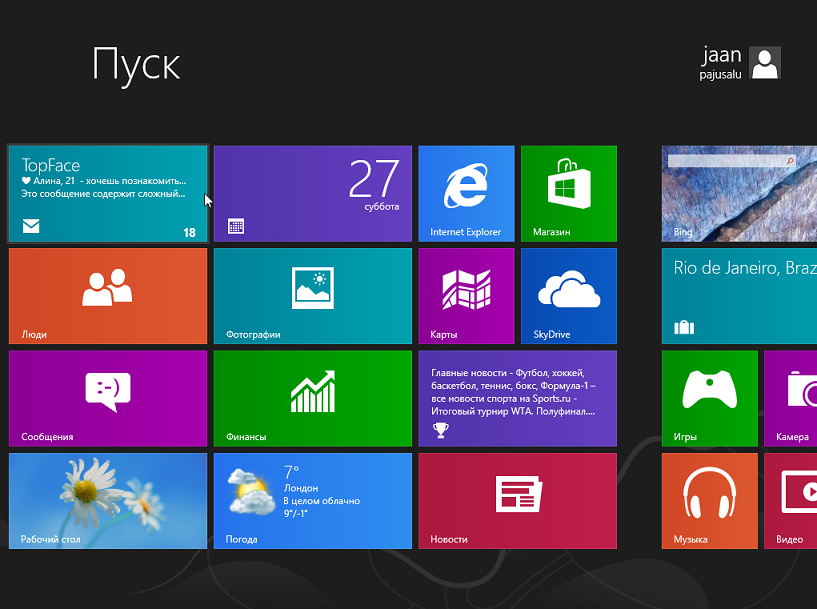
Task: Click the 7° temperature in weather tile
Action: (x=291, y=471)
